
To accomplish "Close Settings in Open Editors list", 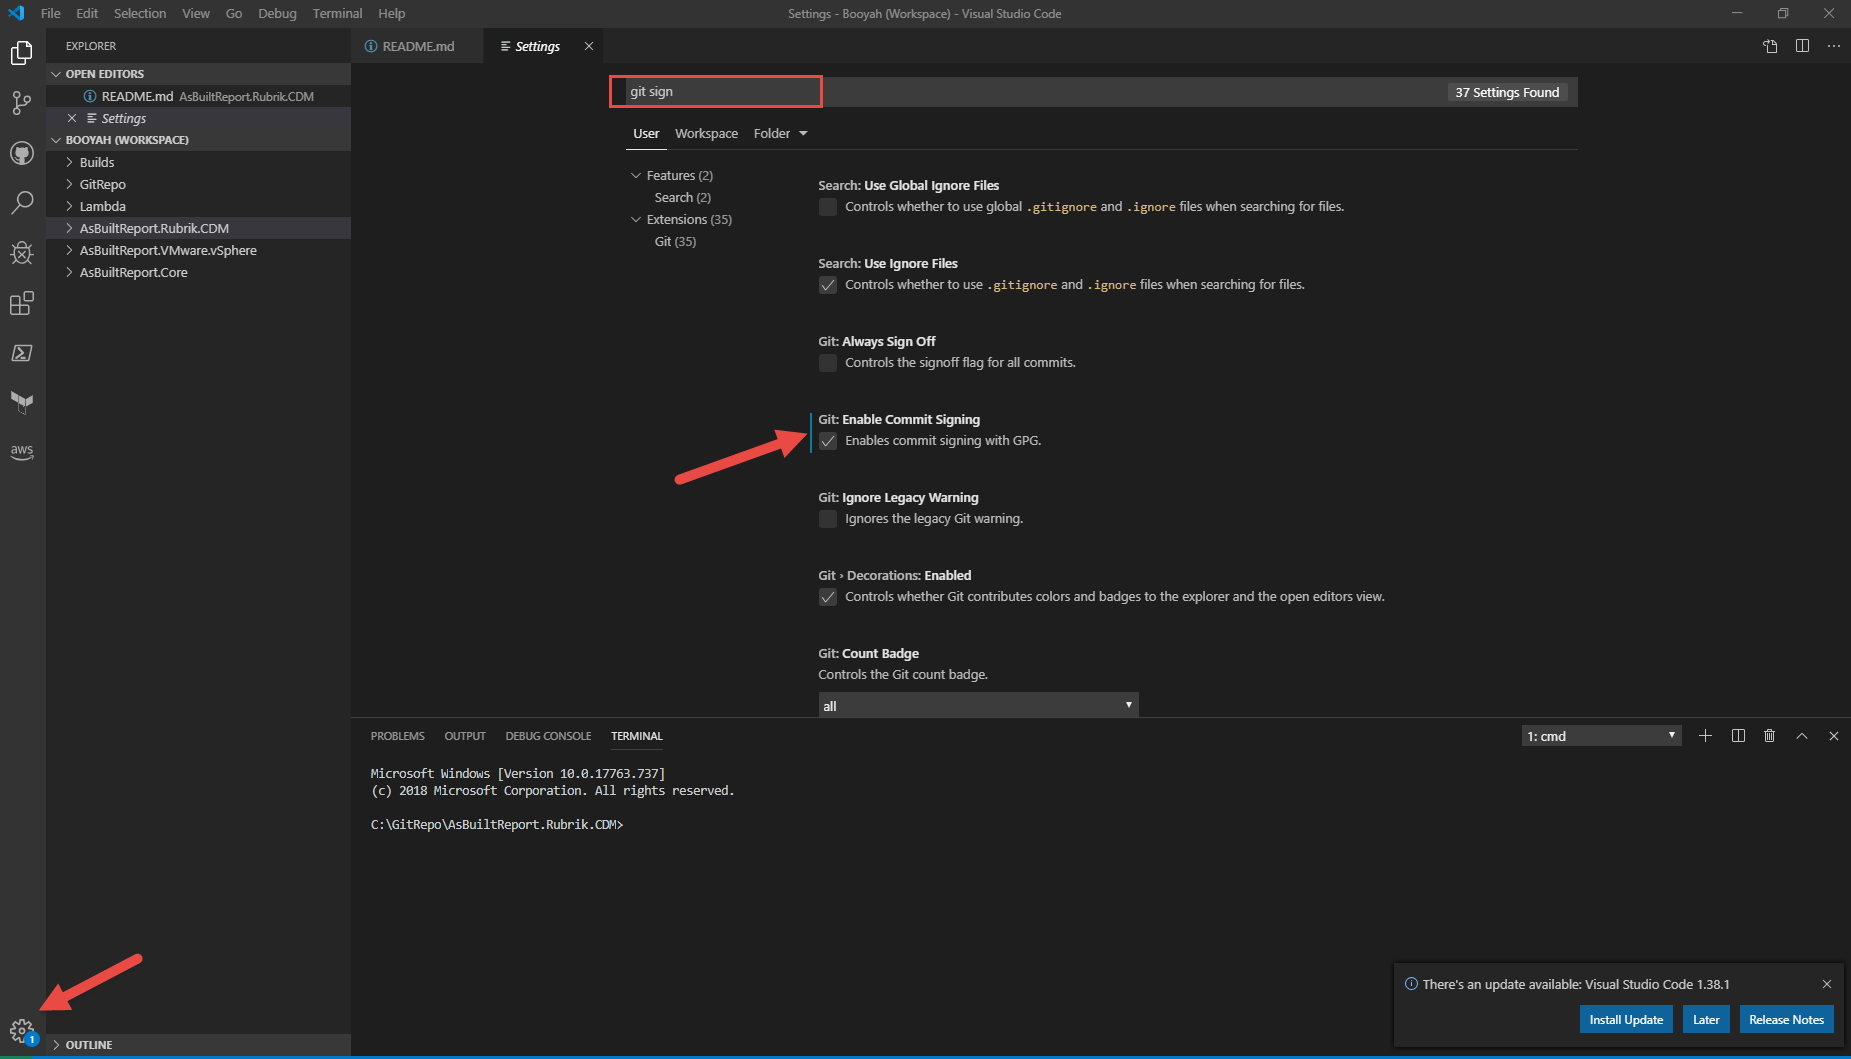I will pyautogui.click(x=72, y=118).
